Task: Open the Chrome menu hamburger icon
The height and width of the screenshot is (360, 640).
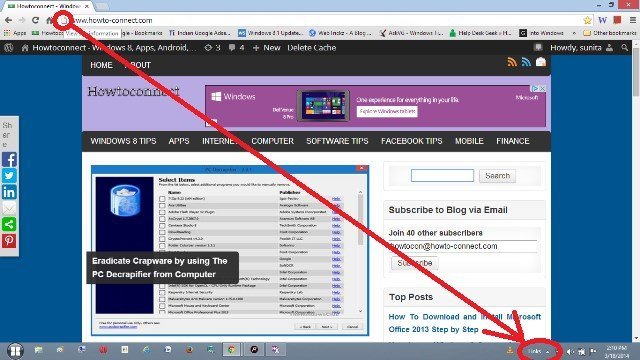Action: [633, 20]
